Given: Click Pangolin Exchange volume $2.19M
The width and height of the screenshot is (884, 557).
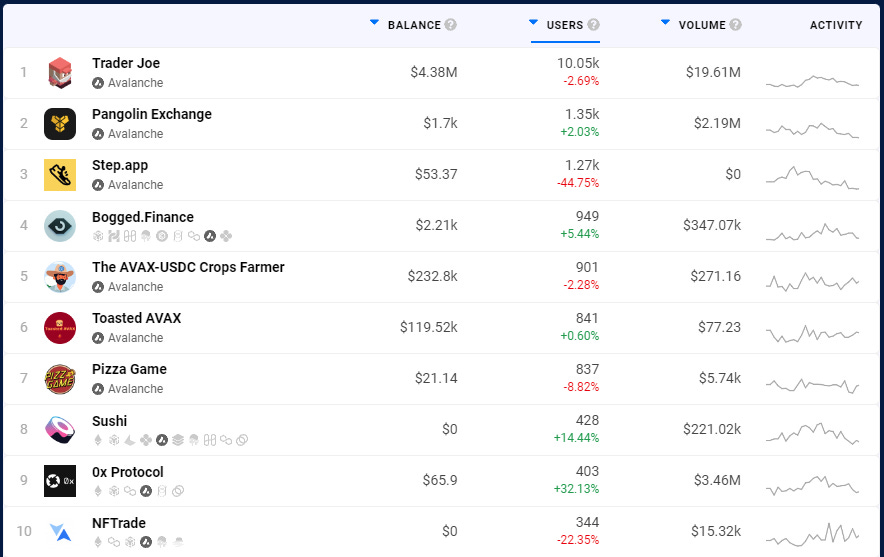Looking at the screenshot, I should 717,123.
